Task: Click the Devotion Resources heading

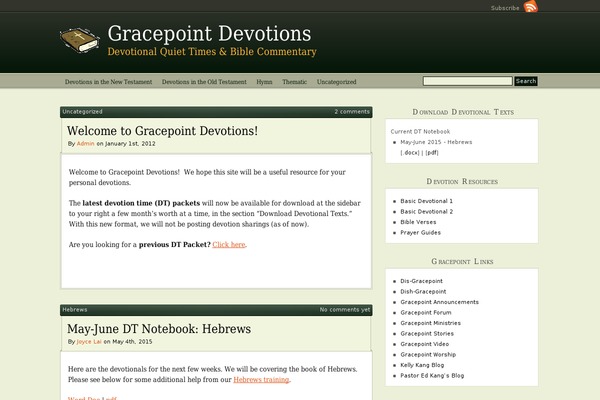Action: [462, 181]
